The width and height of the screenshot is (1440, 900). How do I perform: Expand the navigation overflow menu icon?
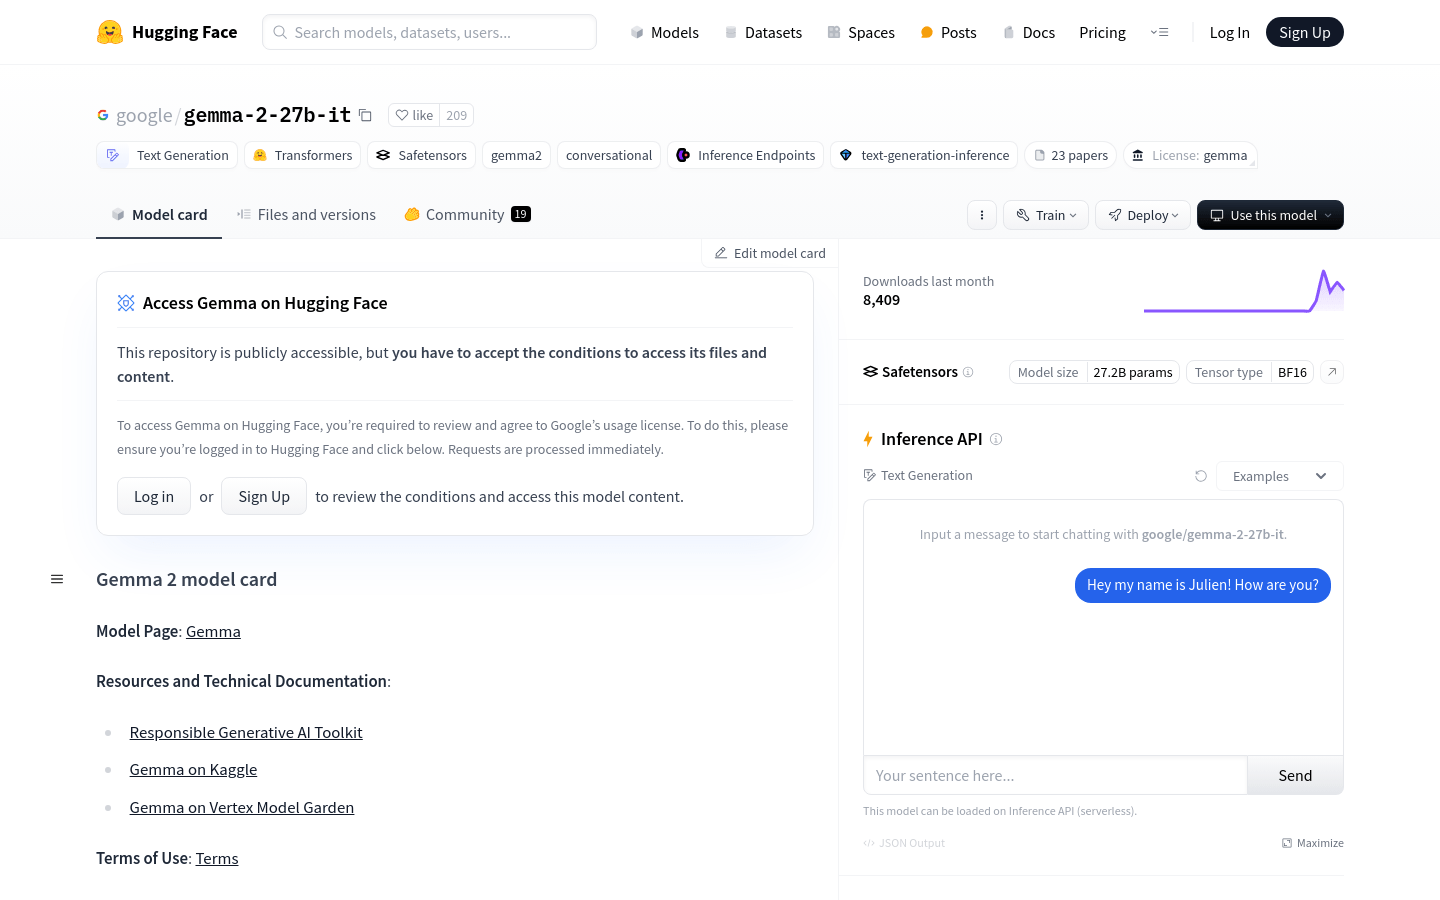click(x=1159, y=32)
